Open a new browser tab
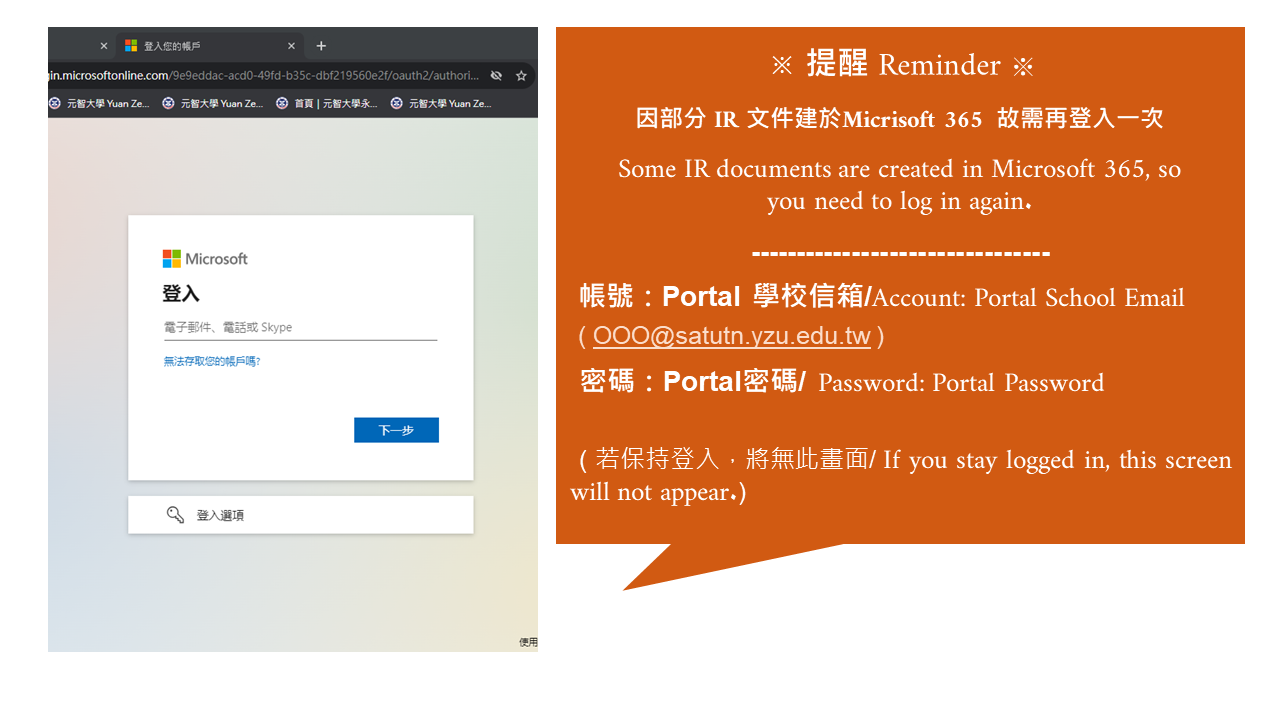Screen dimensions: 1280x720 [x=321, y=46]
